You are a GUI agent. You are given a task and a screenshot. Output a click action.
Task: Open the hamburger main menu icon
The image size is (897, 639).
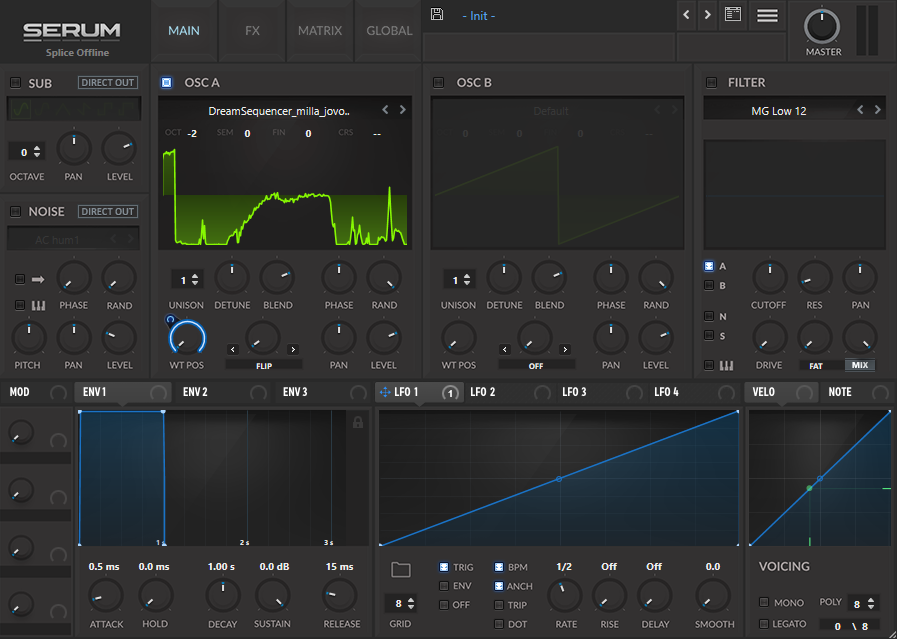(767, 15)
